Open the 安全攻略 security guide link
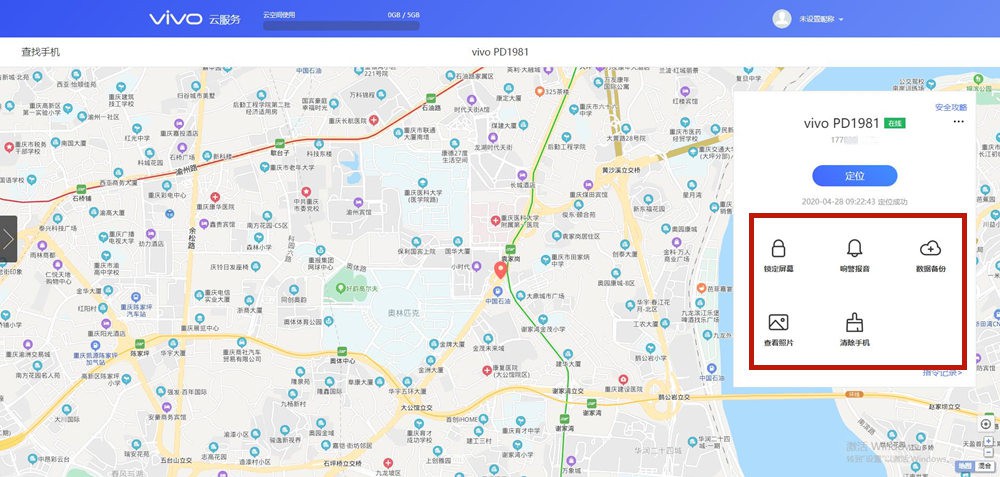1000x477 pixels. [951, 107]
